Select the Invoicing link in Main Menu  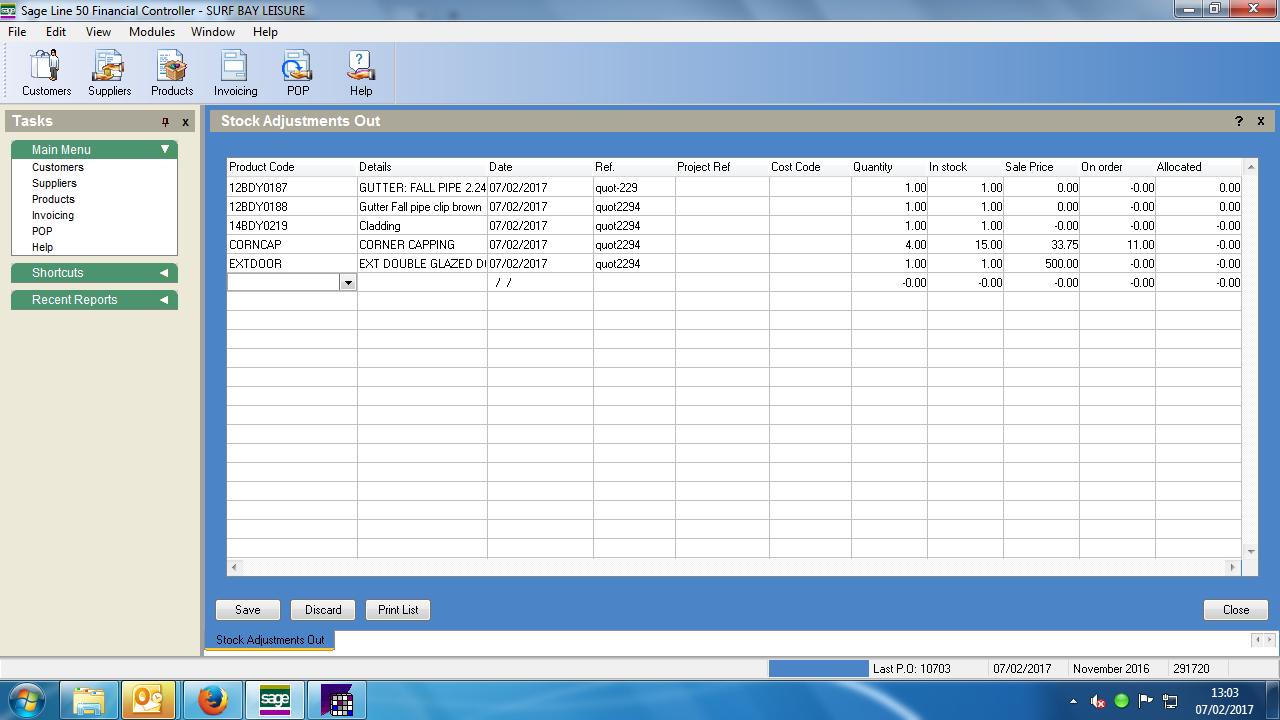(53, 215)
